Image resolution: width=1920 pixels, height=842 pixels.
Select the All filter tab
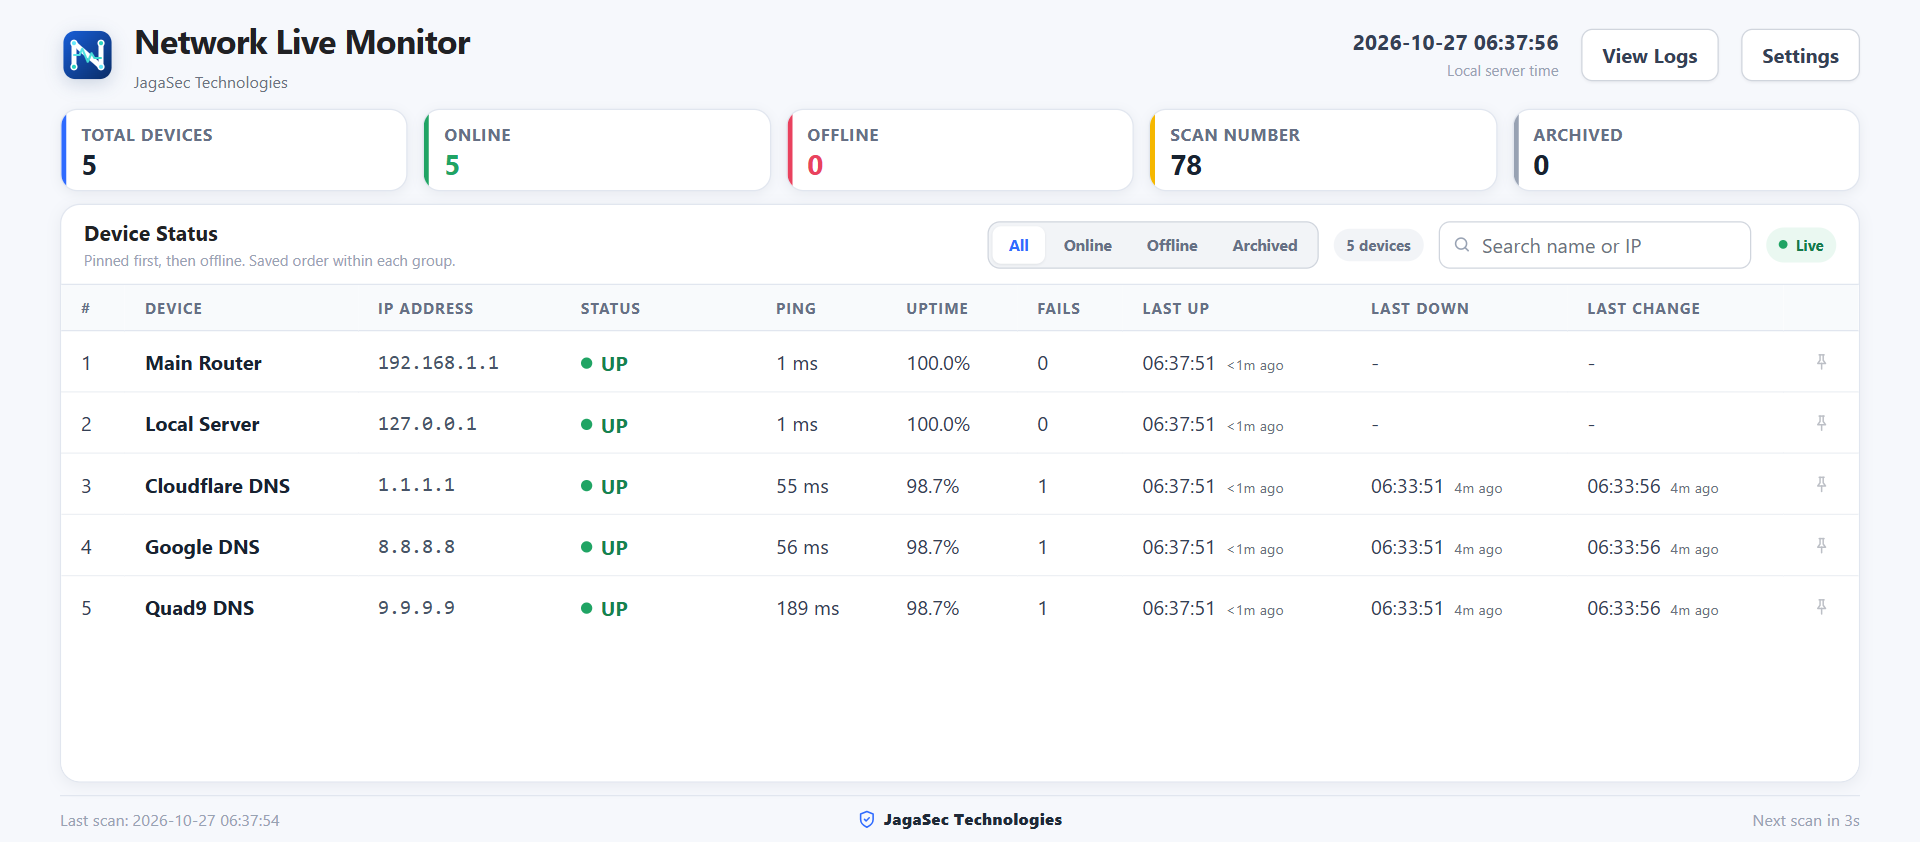[x=1019, y=245]
